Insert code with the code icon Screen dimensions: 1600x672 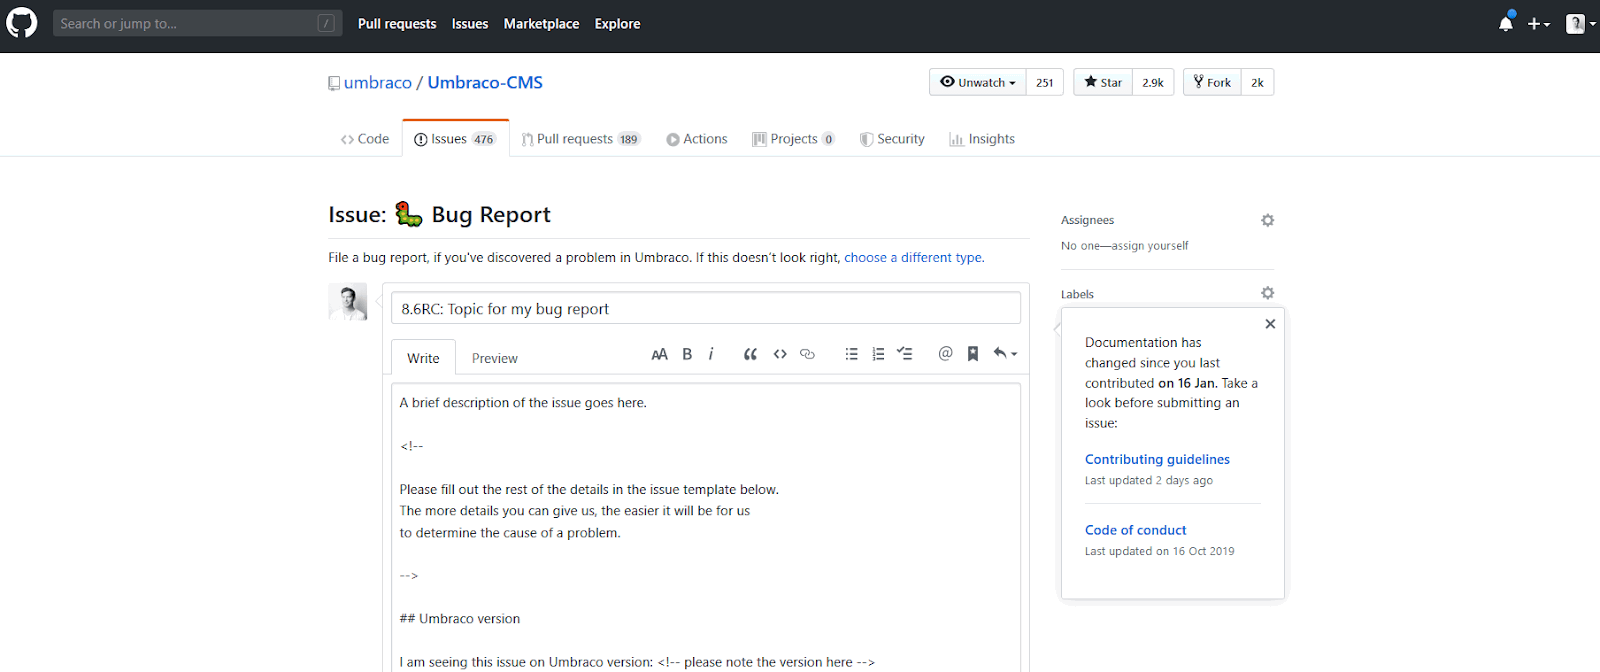[x=780, y=354]
